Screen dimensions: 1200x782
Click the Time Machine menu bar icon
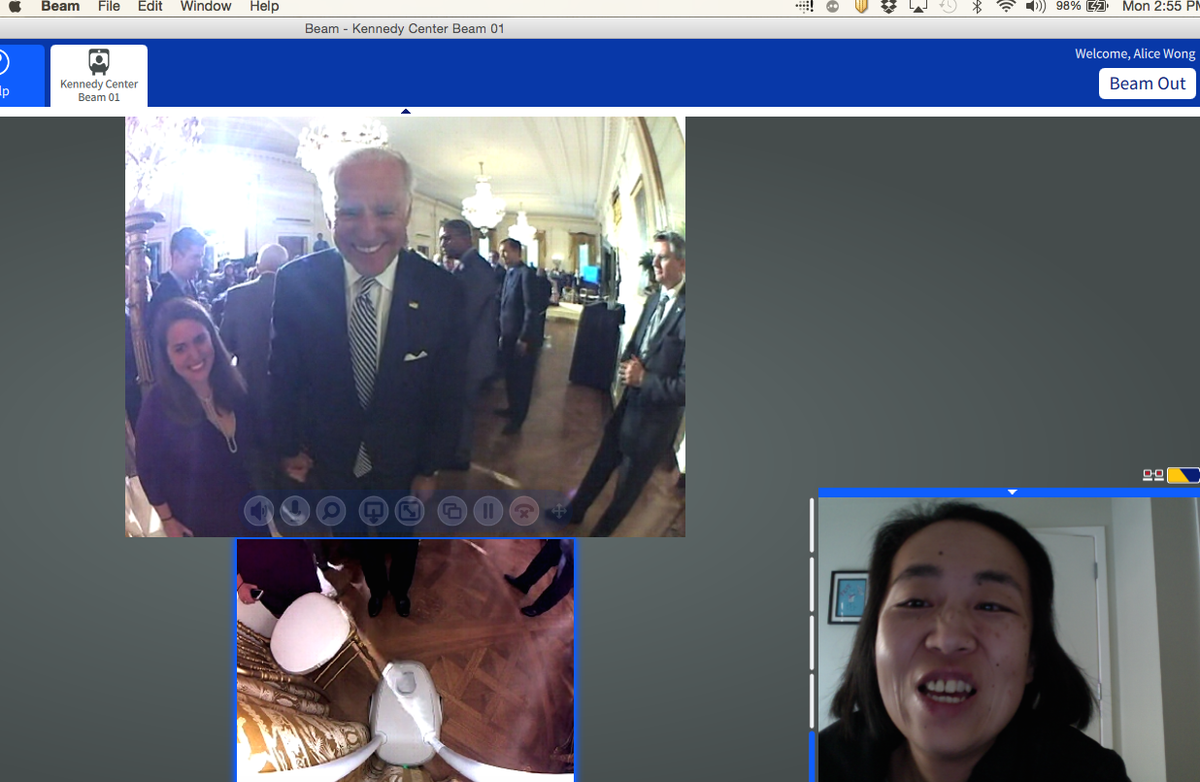[x=949, y=6]
